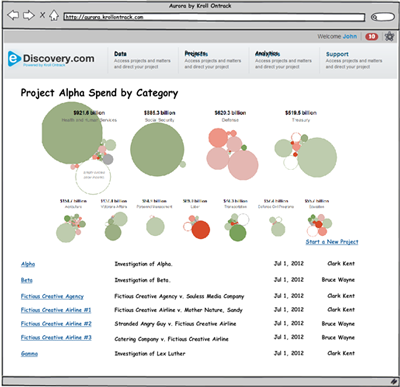
Task: Click the eDiscovery.com logo
Action: click(x=51, y=59)
